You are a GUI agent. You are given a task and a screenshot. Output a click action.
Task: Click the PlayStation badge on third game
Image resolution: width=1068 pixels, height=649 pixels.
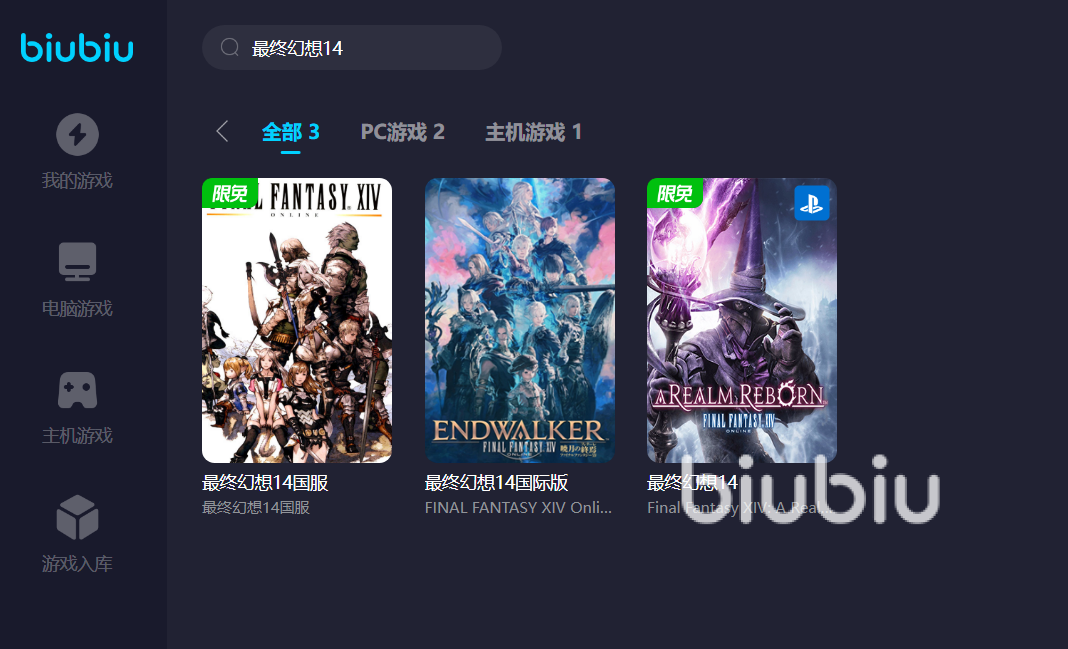(812, 203)
